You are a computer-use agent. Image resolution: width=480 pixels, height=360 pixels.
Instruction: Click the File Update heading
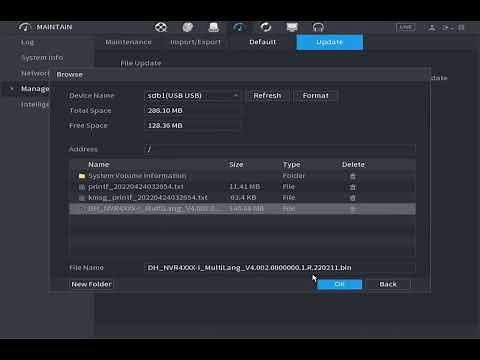[x=141, y=63]
